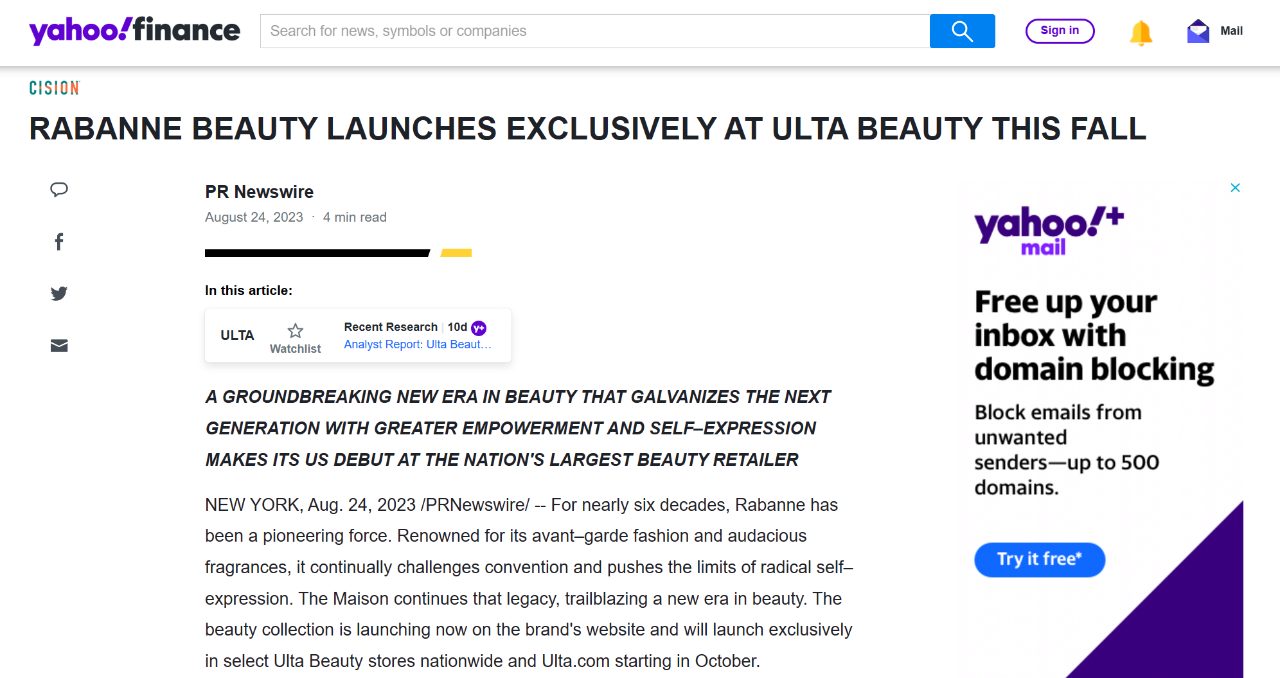Click the 'A GROUNDBREAKING NEW ERA' italic subheading

pyautogui.click(x=518, y=428)
